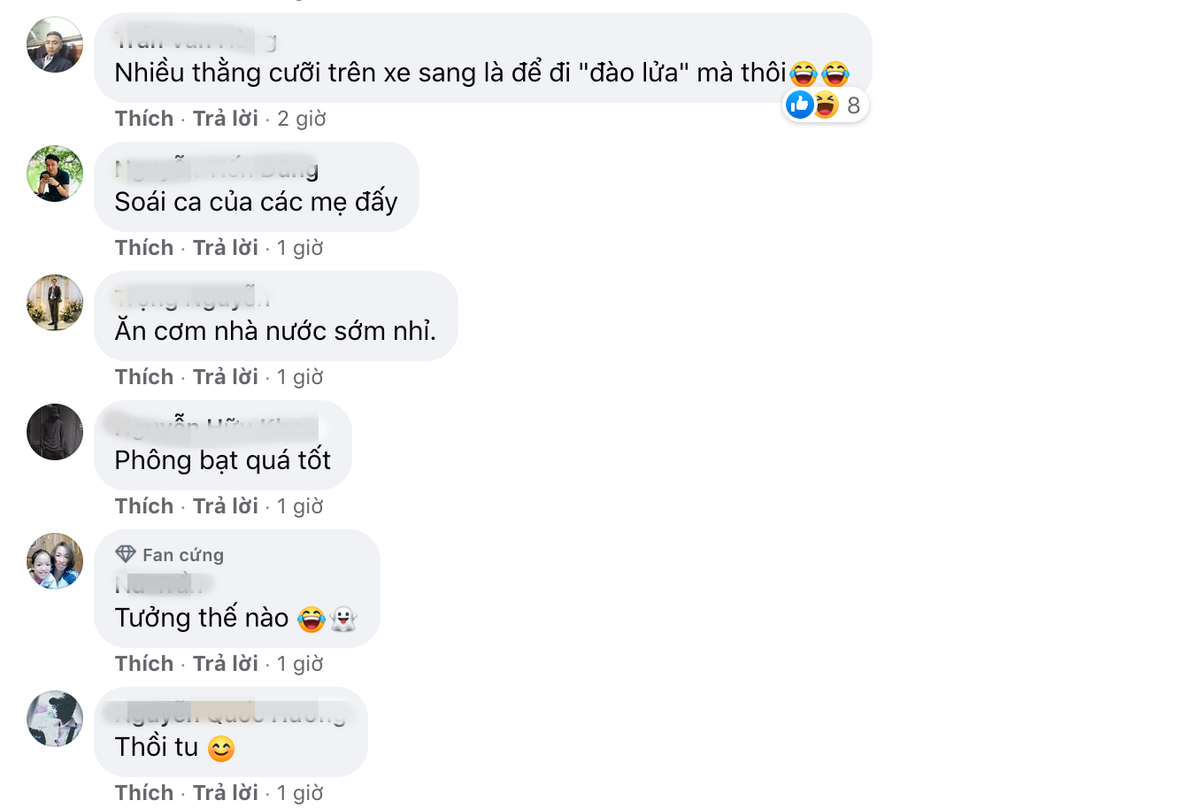
Task: Click the 'Fan cứng' label text
Action: tap(183, 553)
